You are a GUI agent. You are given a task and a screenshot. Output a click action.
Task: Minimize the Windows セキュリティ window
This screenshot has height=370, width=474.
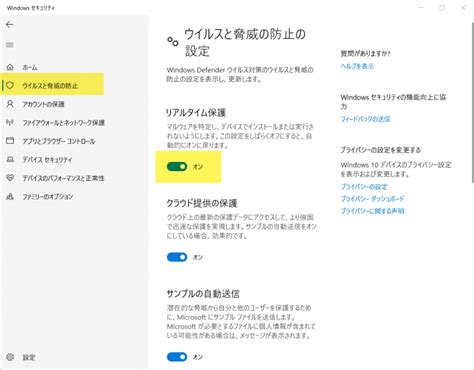(421, 7)
